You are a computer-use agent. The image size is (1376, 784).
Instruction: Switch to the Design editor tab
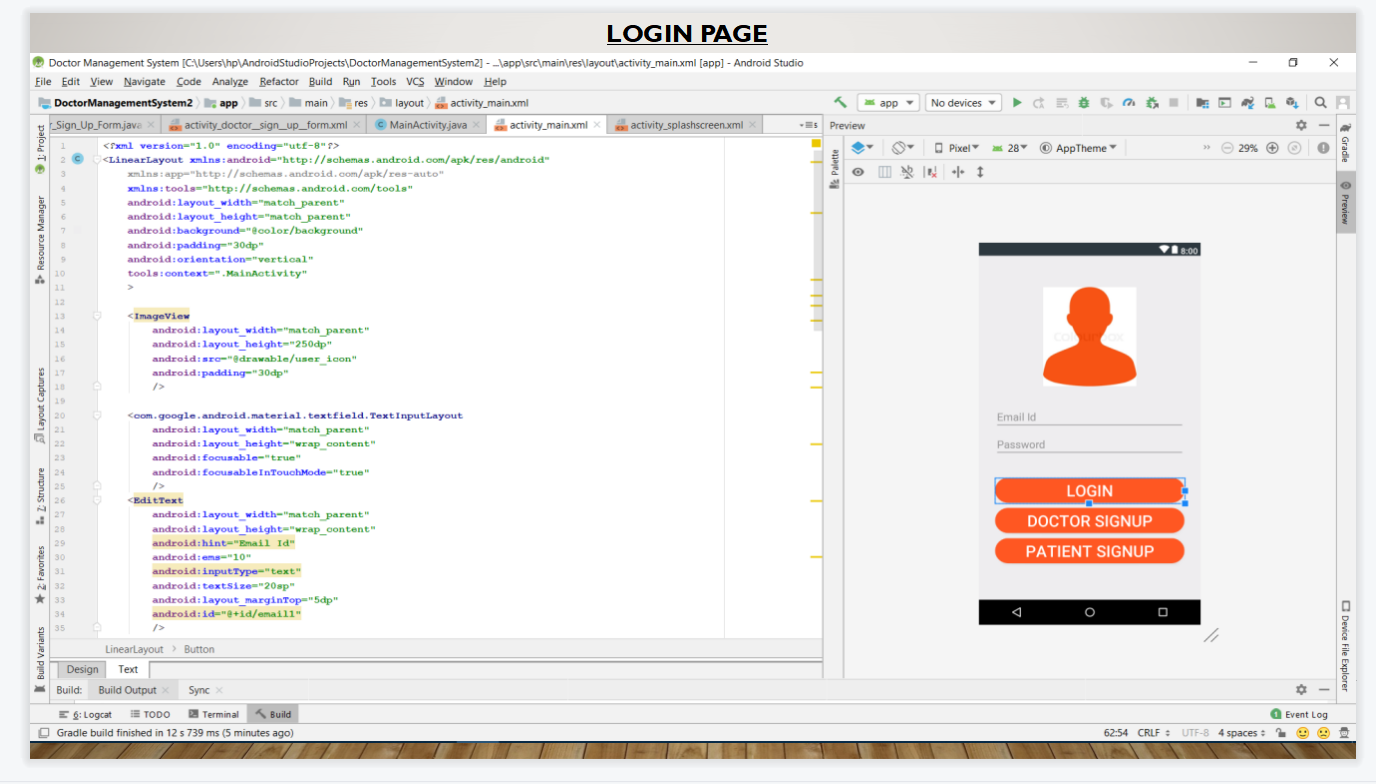tap(83, 669)
